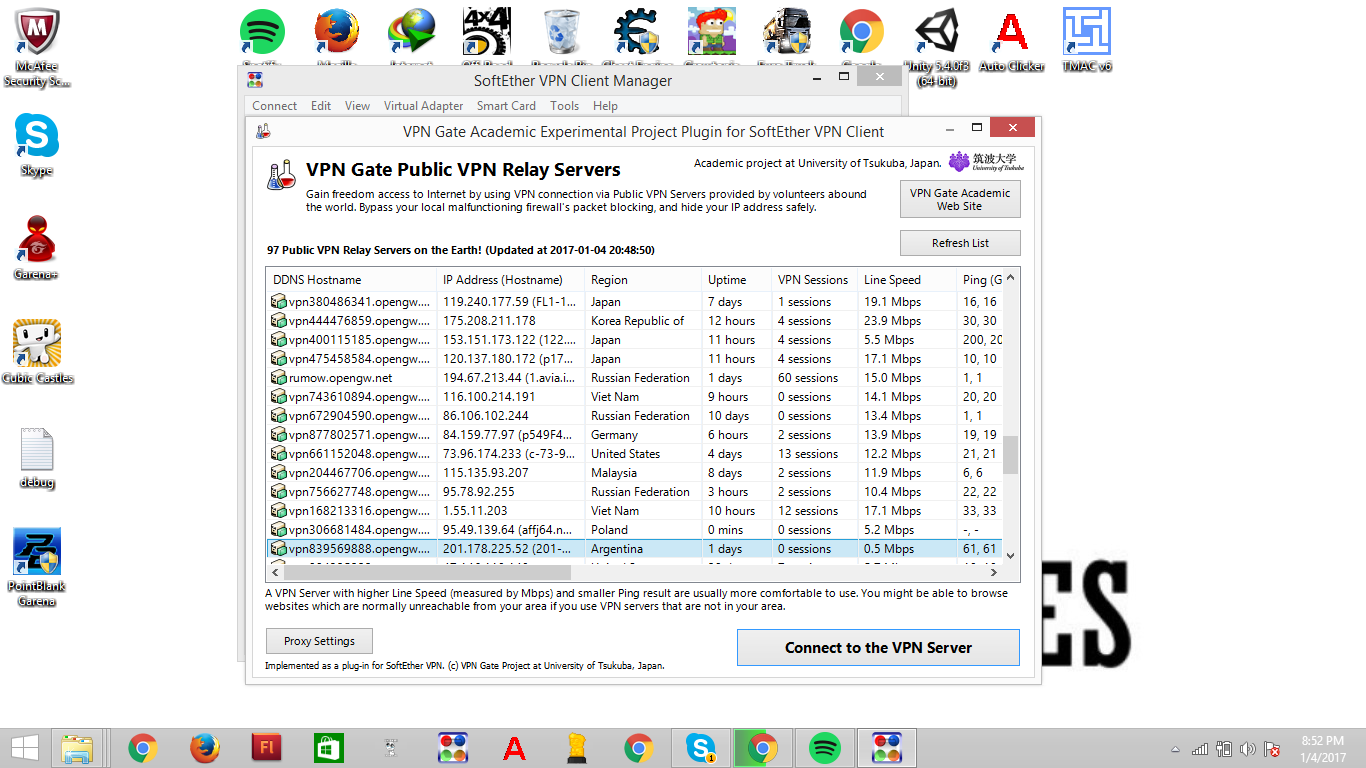This screenshot has height=768, width=1366.
Task: Click the server list scroll-down arrow
Action: coord(1010,556)
